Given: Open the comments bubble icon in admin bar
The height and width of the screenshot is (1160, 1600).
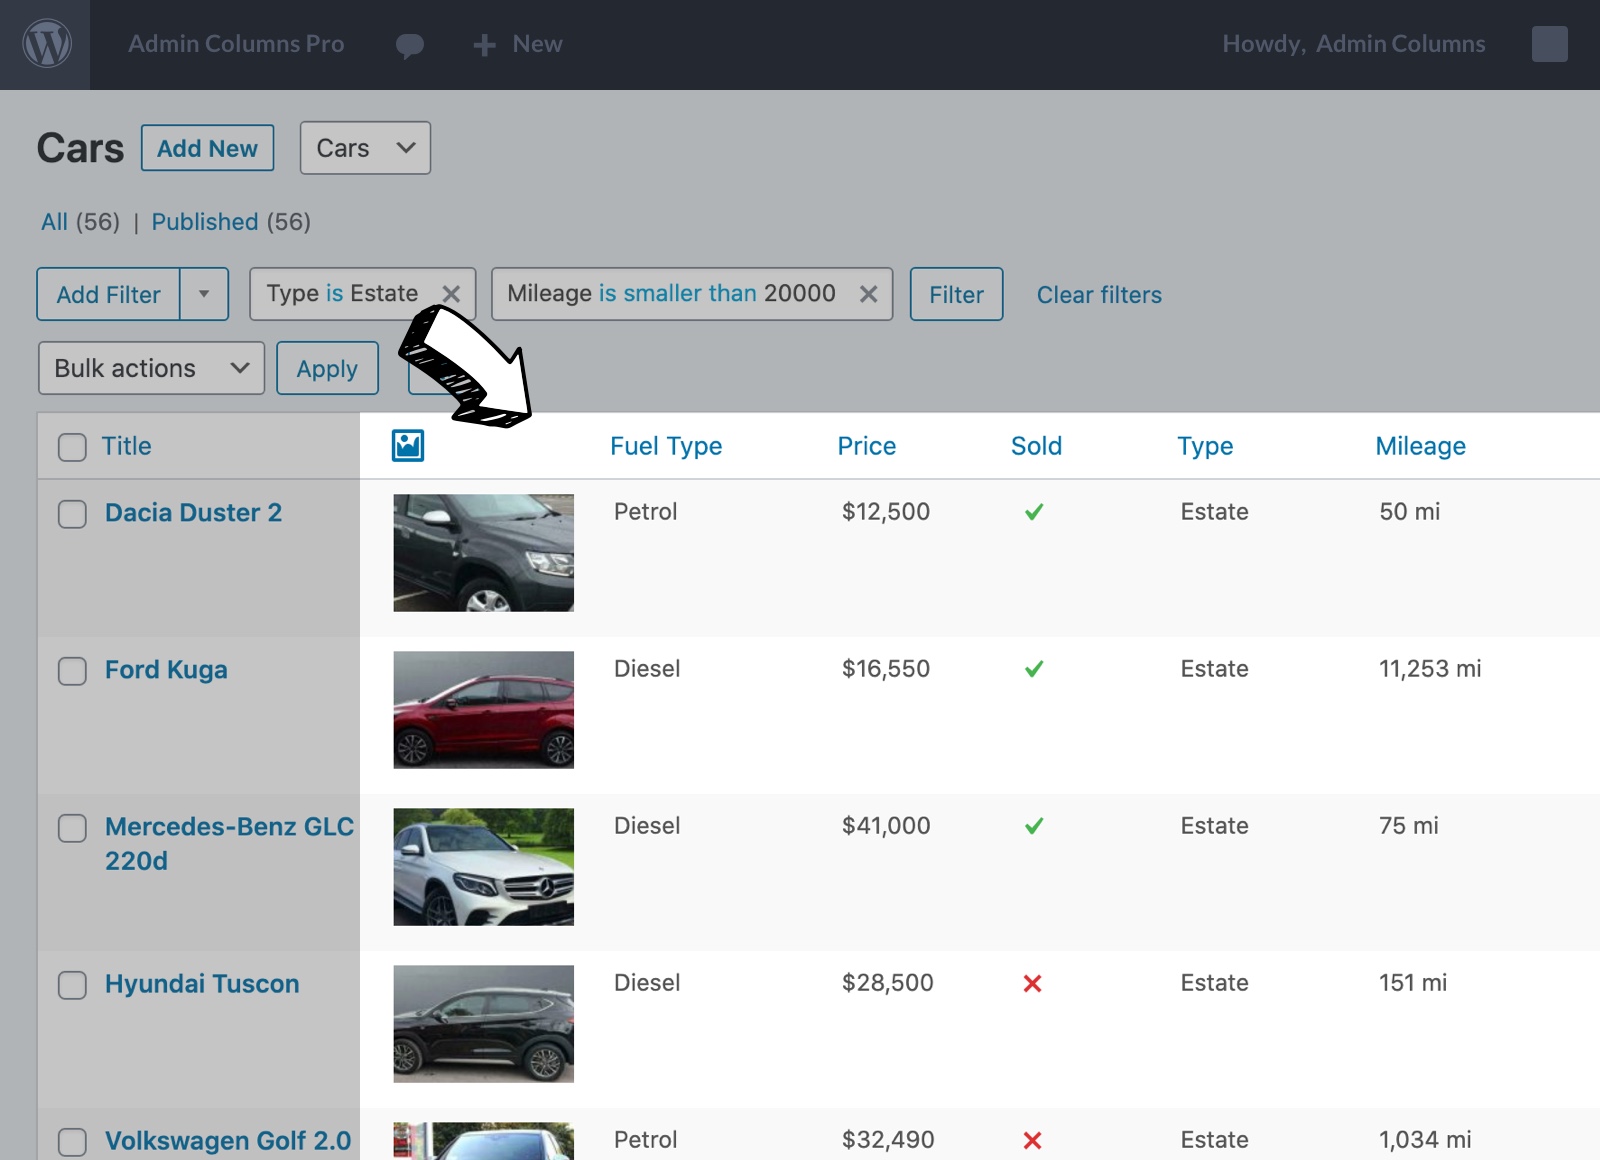Looking at the screenshot, I should [409, 44].
